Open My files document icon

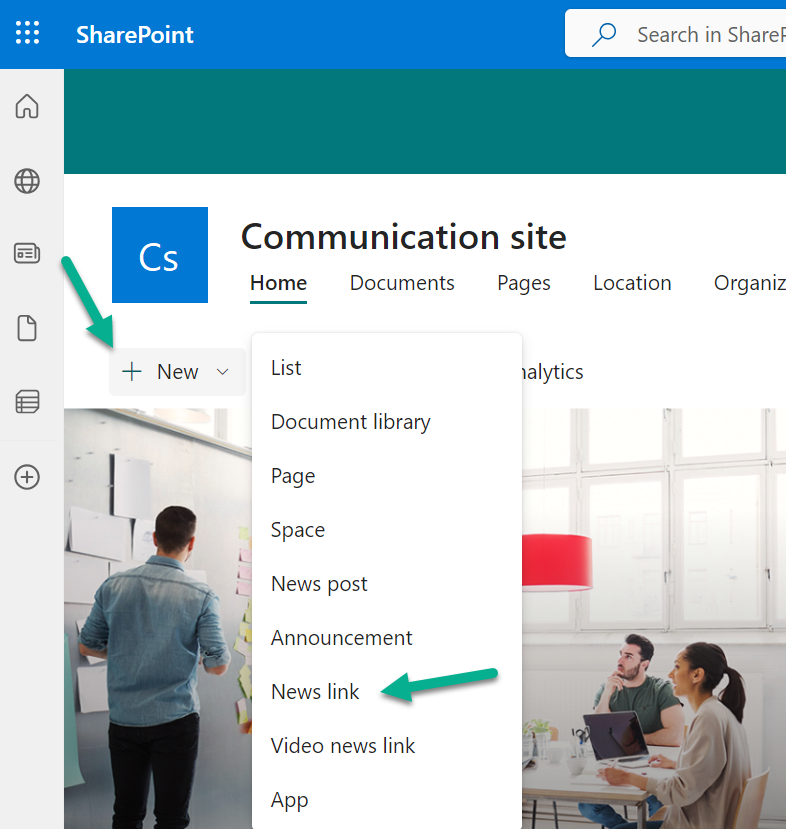27,328
